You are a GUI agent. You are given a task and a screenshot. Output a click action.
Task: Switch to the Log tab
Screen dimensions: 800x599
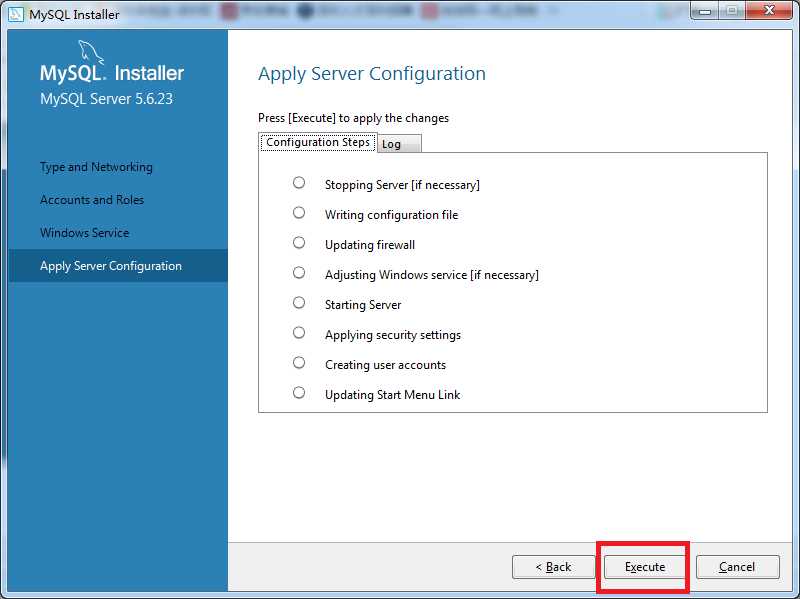coord(399,144)
